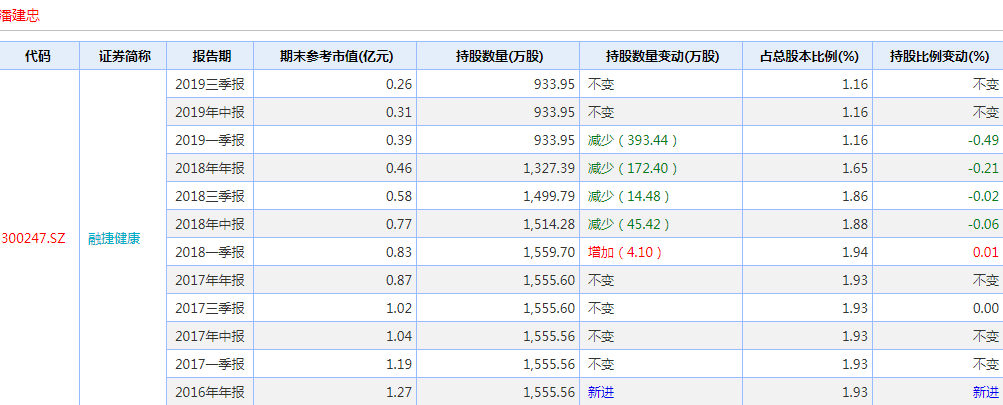
Task: Select the 1.94 share ratio cell
Action: tap(808, 252)
